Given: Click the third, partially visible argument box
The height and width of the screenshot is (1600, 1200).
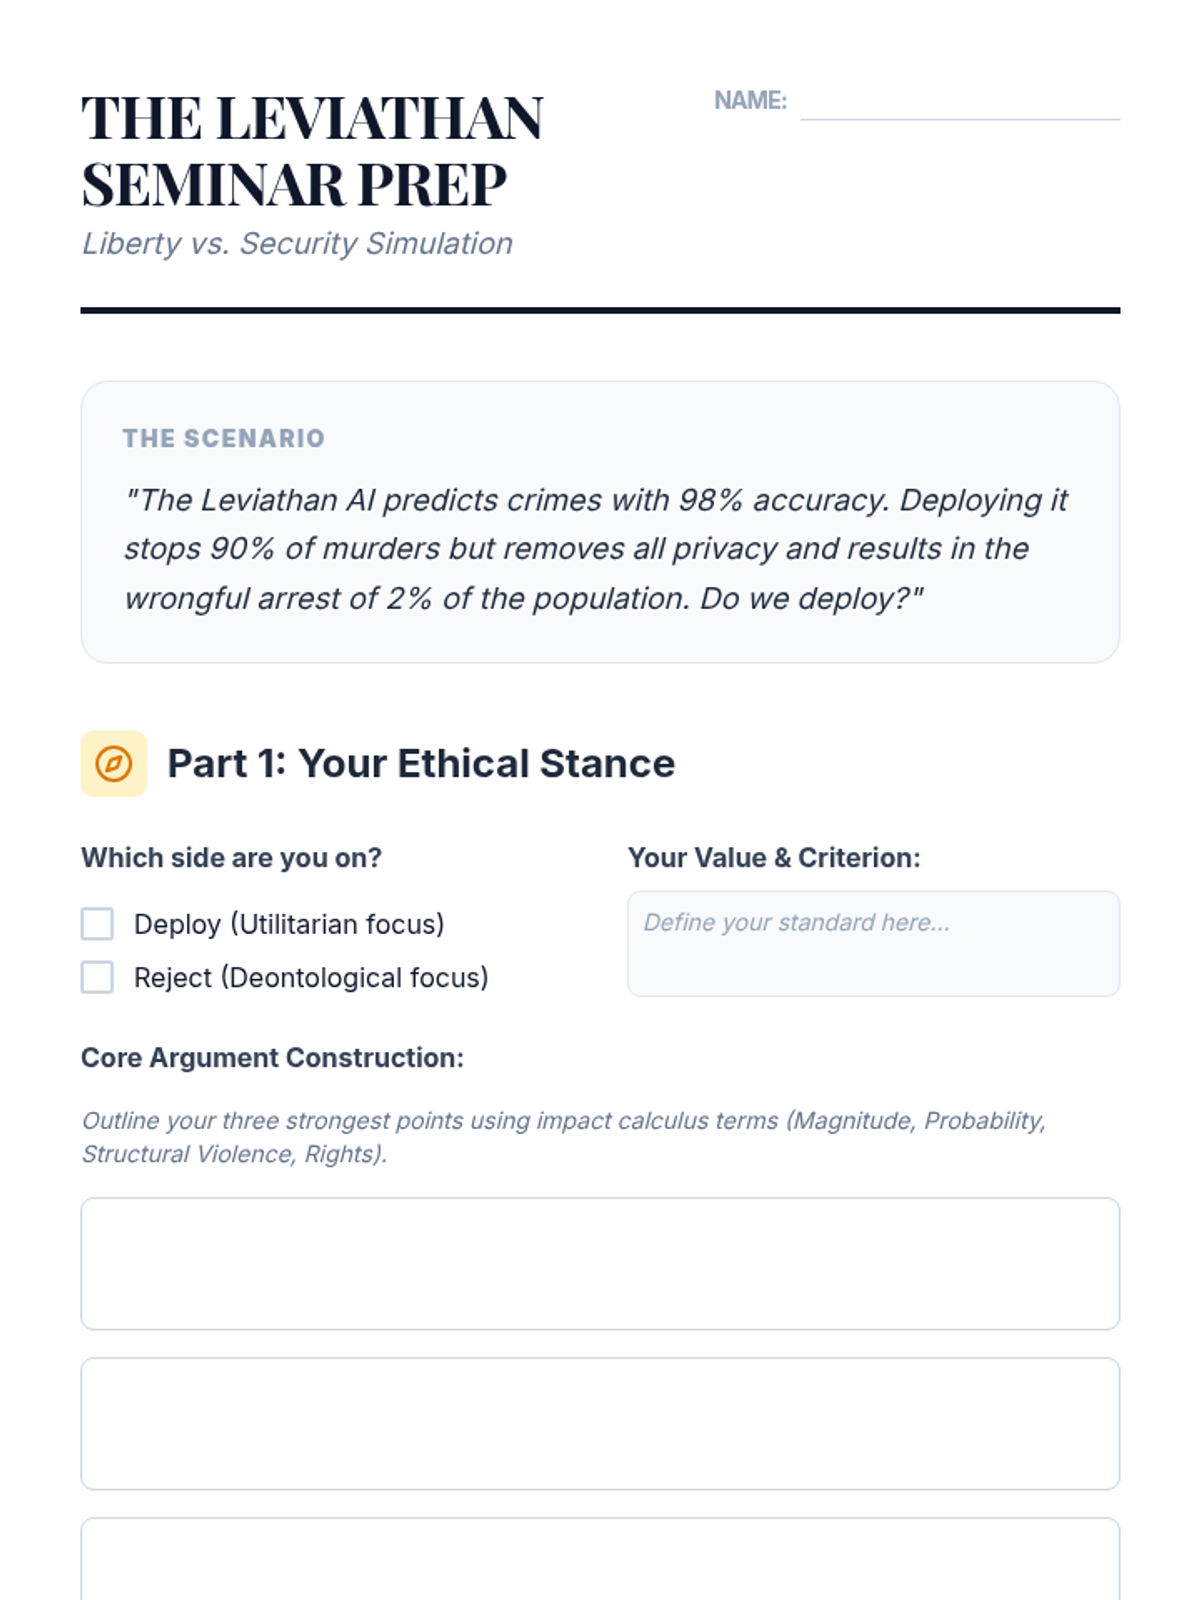Looking at the screenshot, I should 600,1560.
